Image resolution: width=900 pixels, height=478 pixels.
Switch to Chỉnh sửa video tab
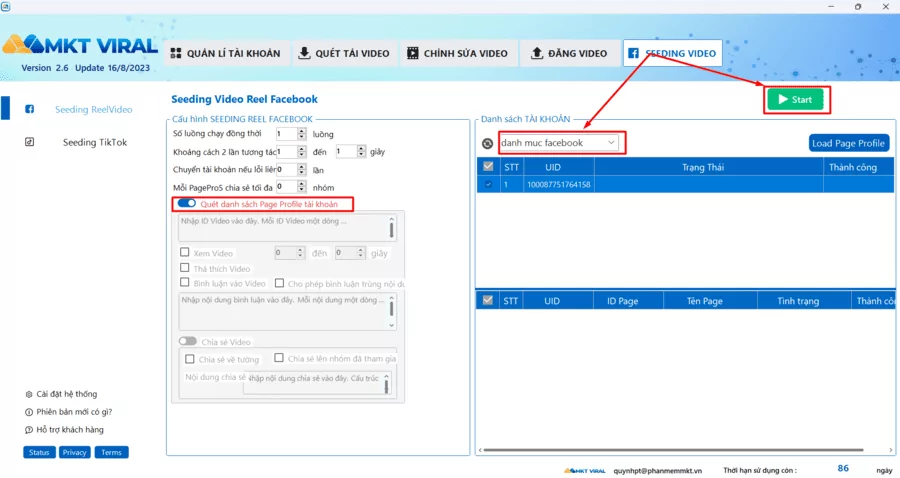458,53
